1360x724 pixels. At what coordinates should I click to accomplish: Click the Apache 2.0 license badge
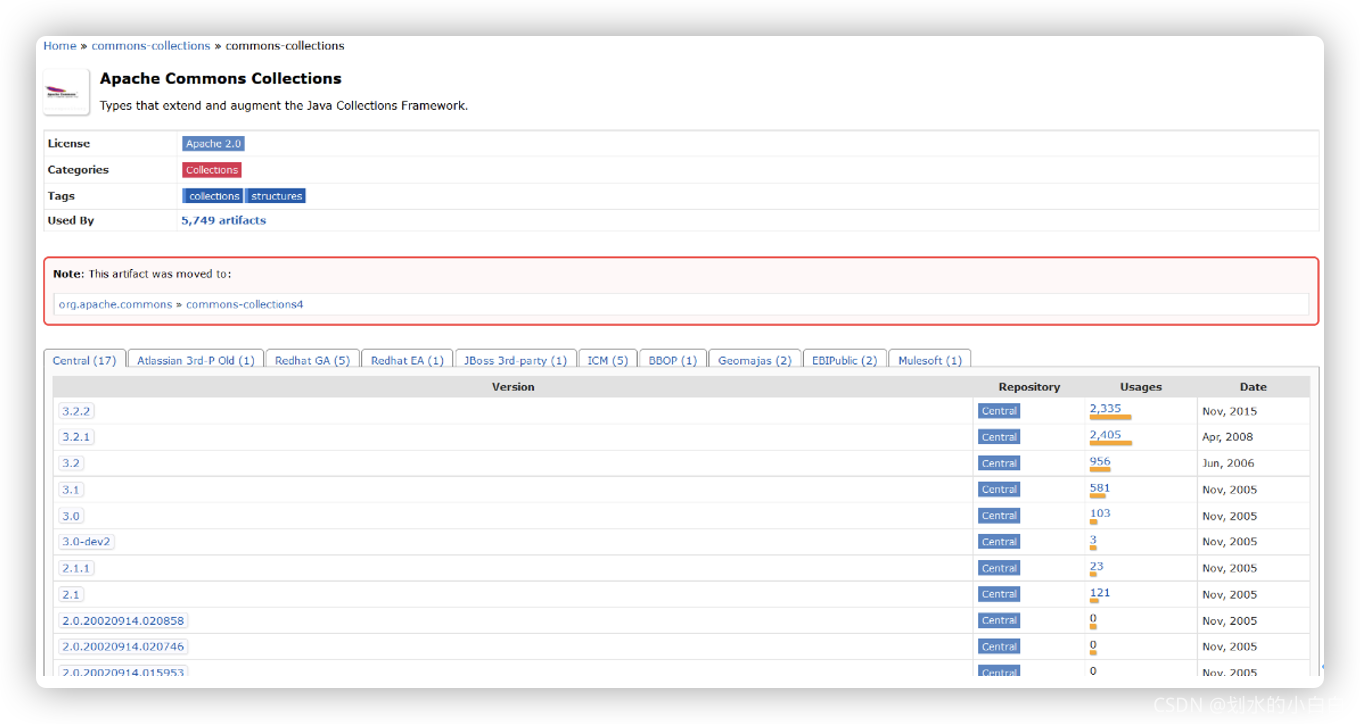213,144
